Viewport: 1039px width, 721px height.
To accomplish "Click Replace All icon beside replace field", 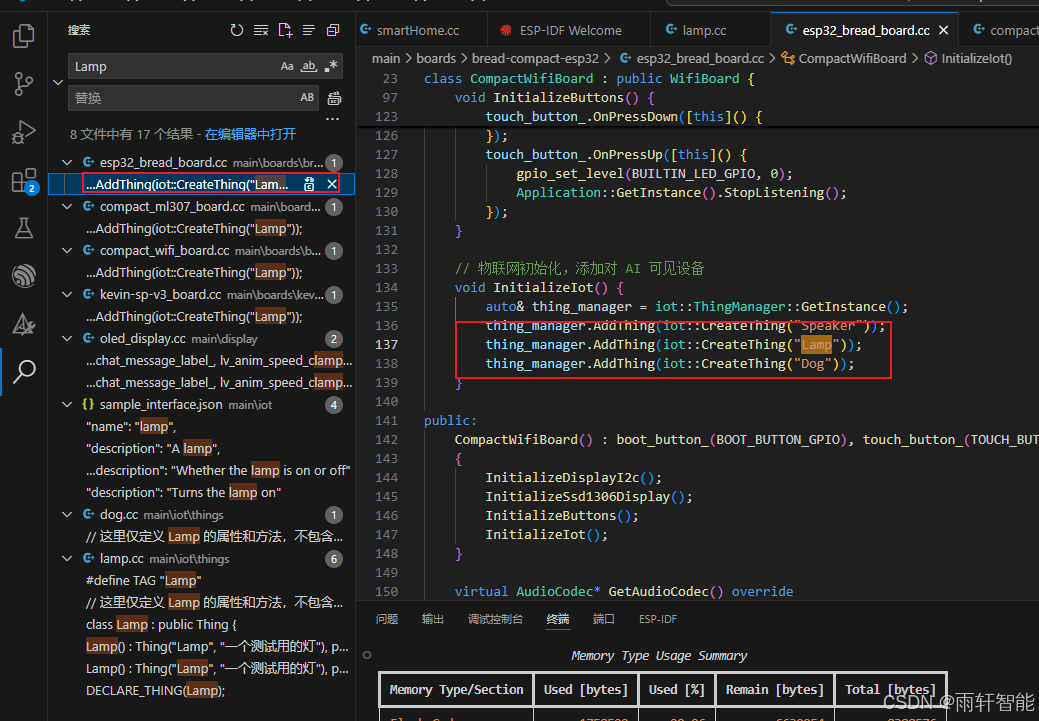I will click(335, 98).
